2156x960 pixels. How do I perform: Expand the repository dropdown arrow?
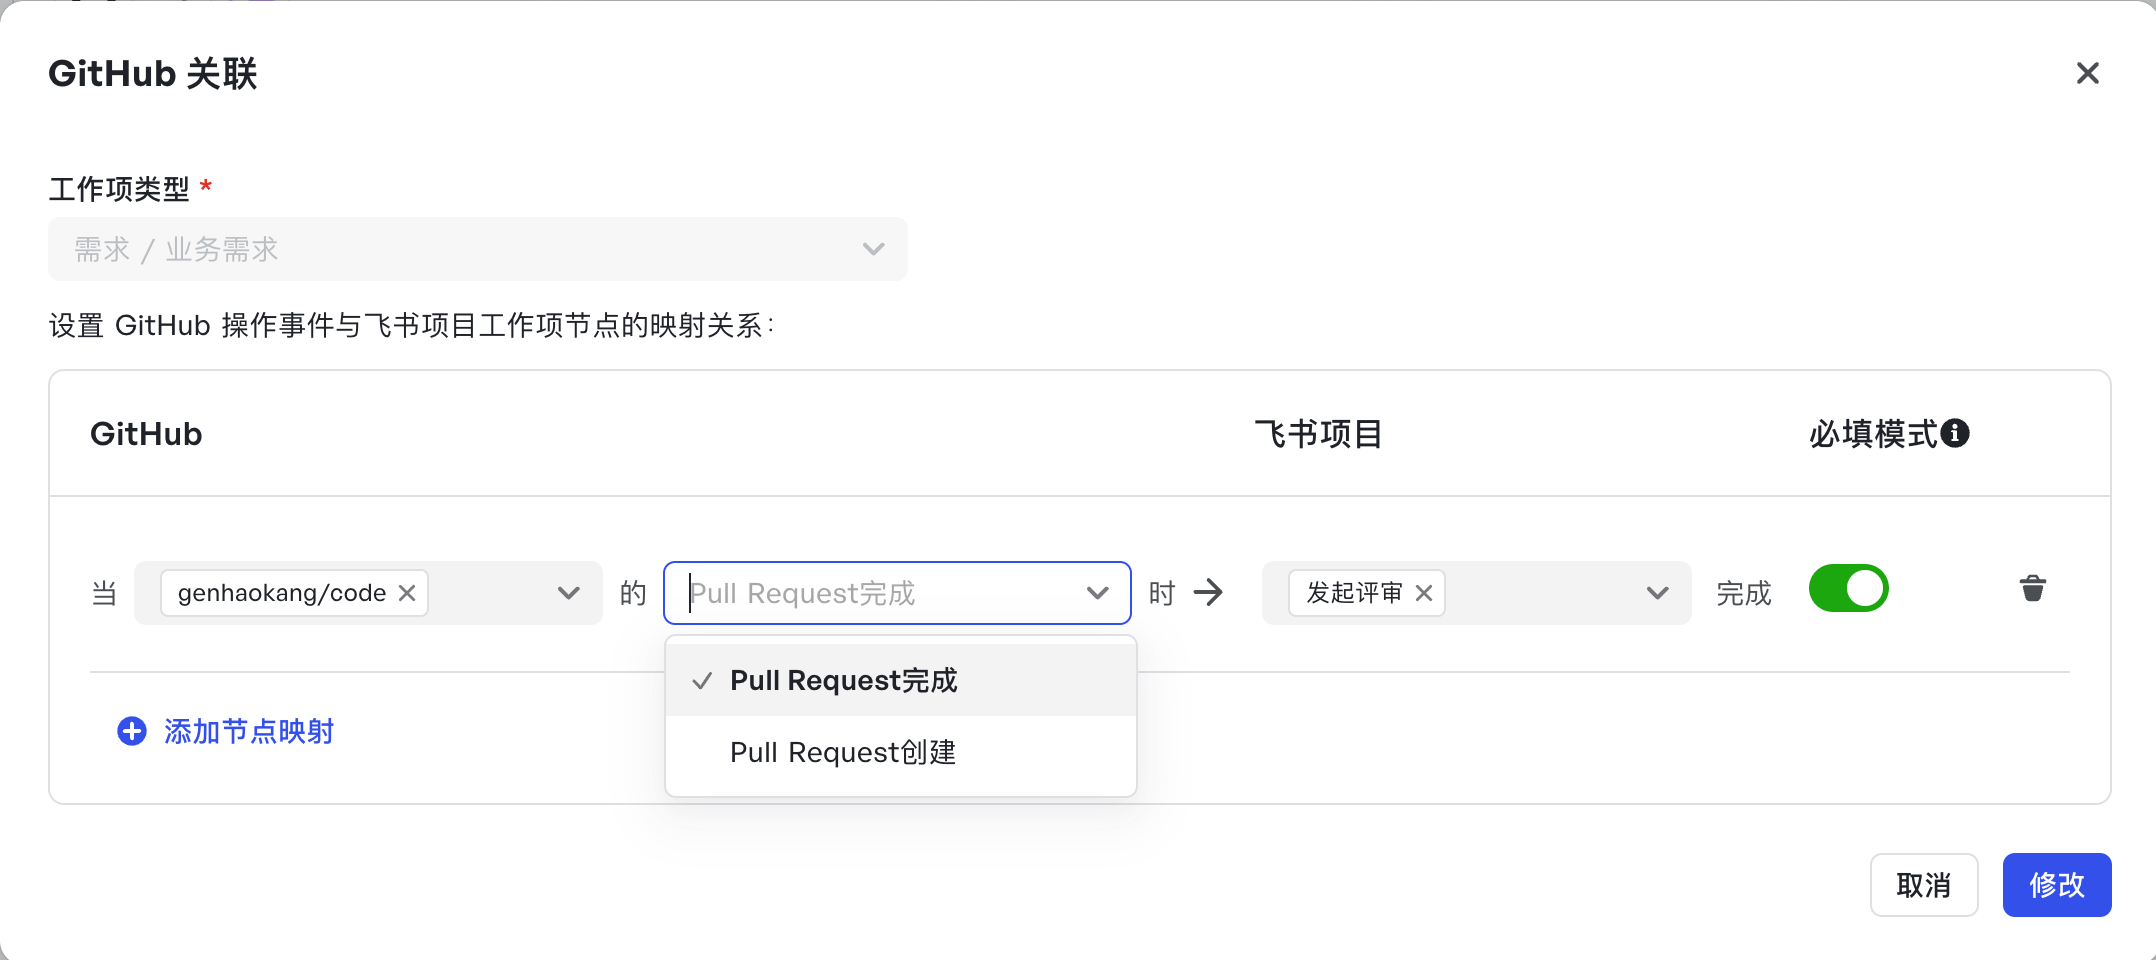pos(569,593)
